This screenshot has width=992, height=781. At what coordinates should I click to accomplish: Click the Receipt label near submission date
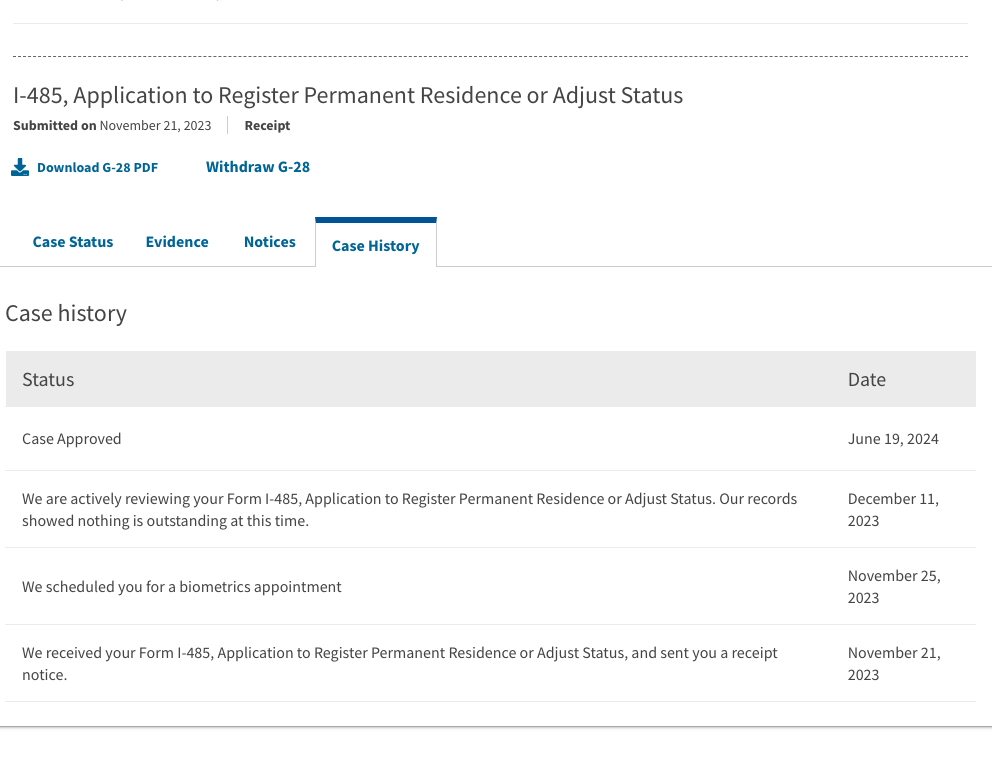[x=267, y=126]
